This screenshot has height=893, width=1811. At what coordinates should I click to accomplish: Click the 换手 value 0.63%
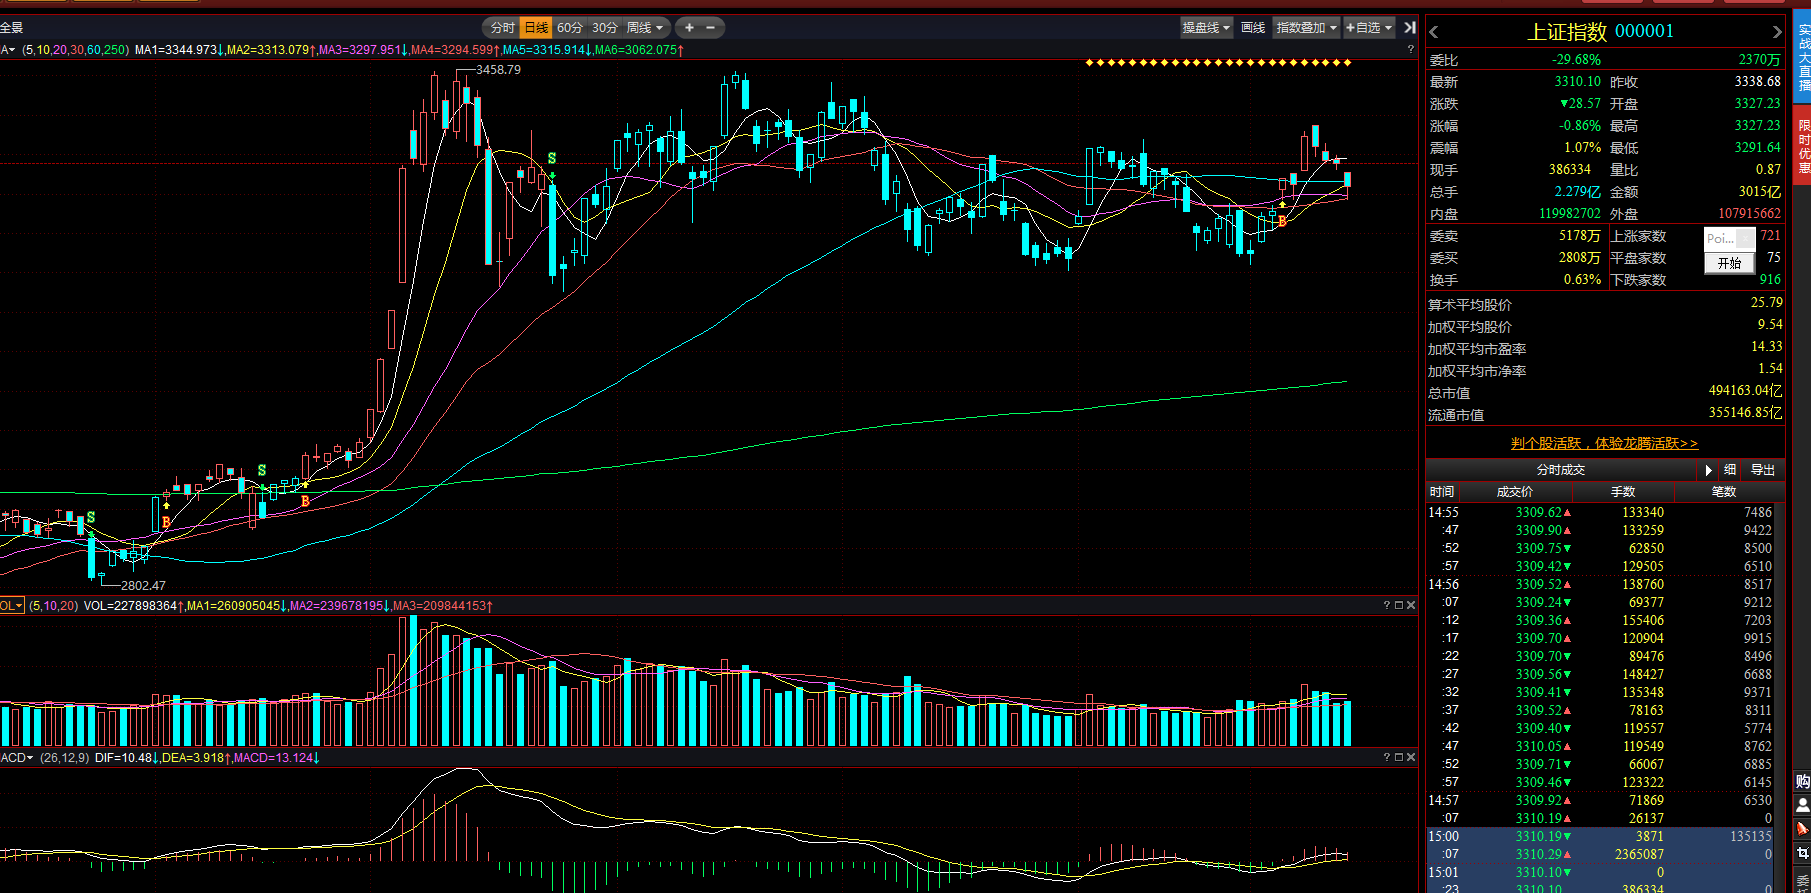coord(1582,279)
